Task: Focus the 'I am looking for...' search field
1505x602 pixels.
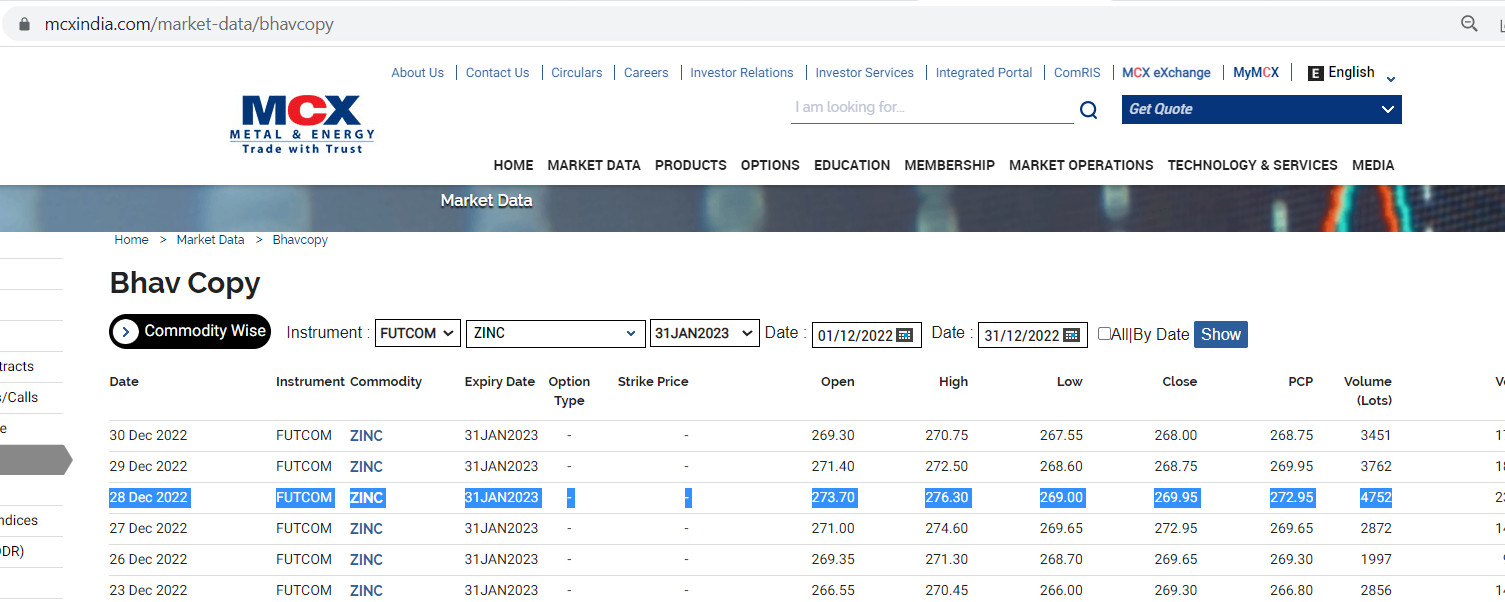Action: [x=932, y=108]
